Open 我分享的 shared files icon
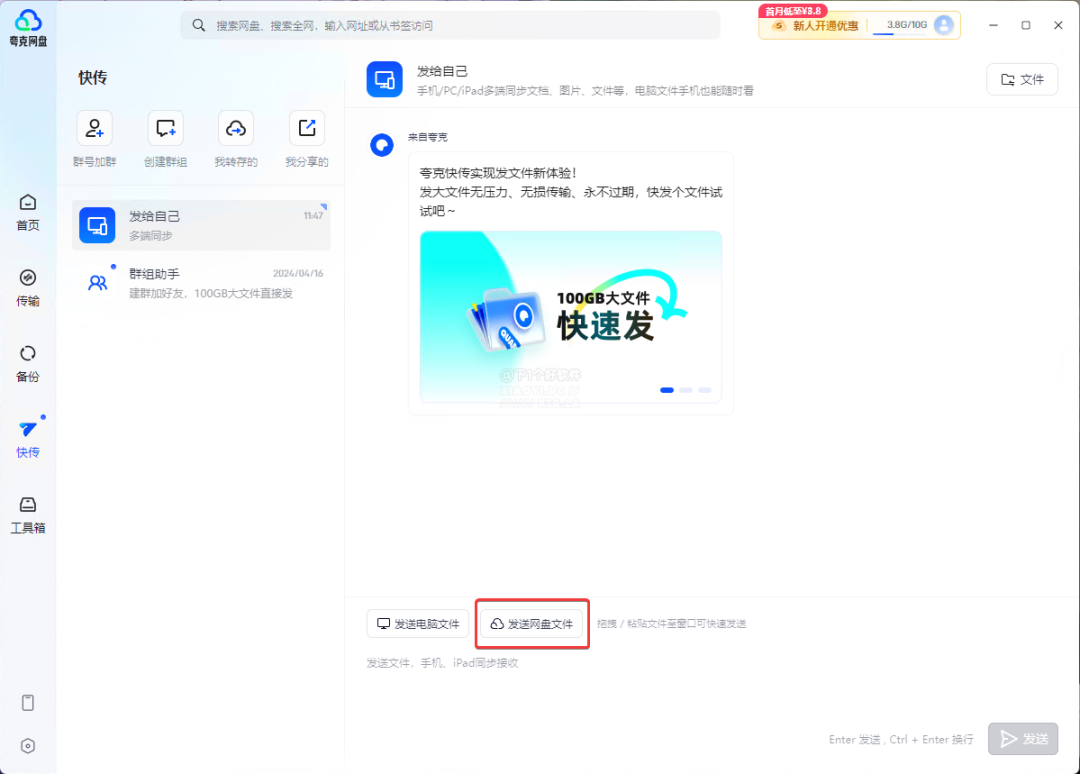1080x774 pixels. (x=307, y=128)
